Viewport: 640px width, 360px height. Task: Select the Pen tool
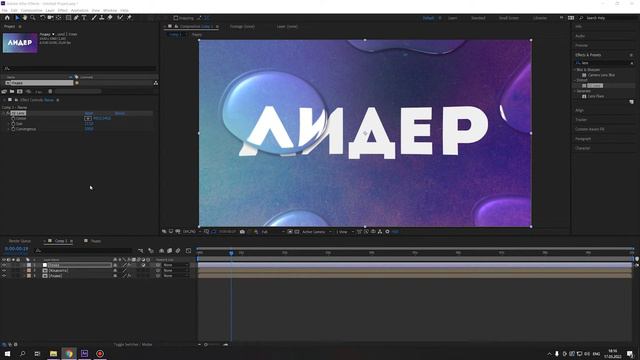click(76, 18)
